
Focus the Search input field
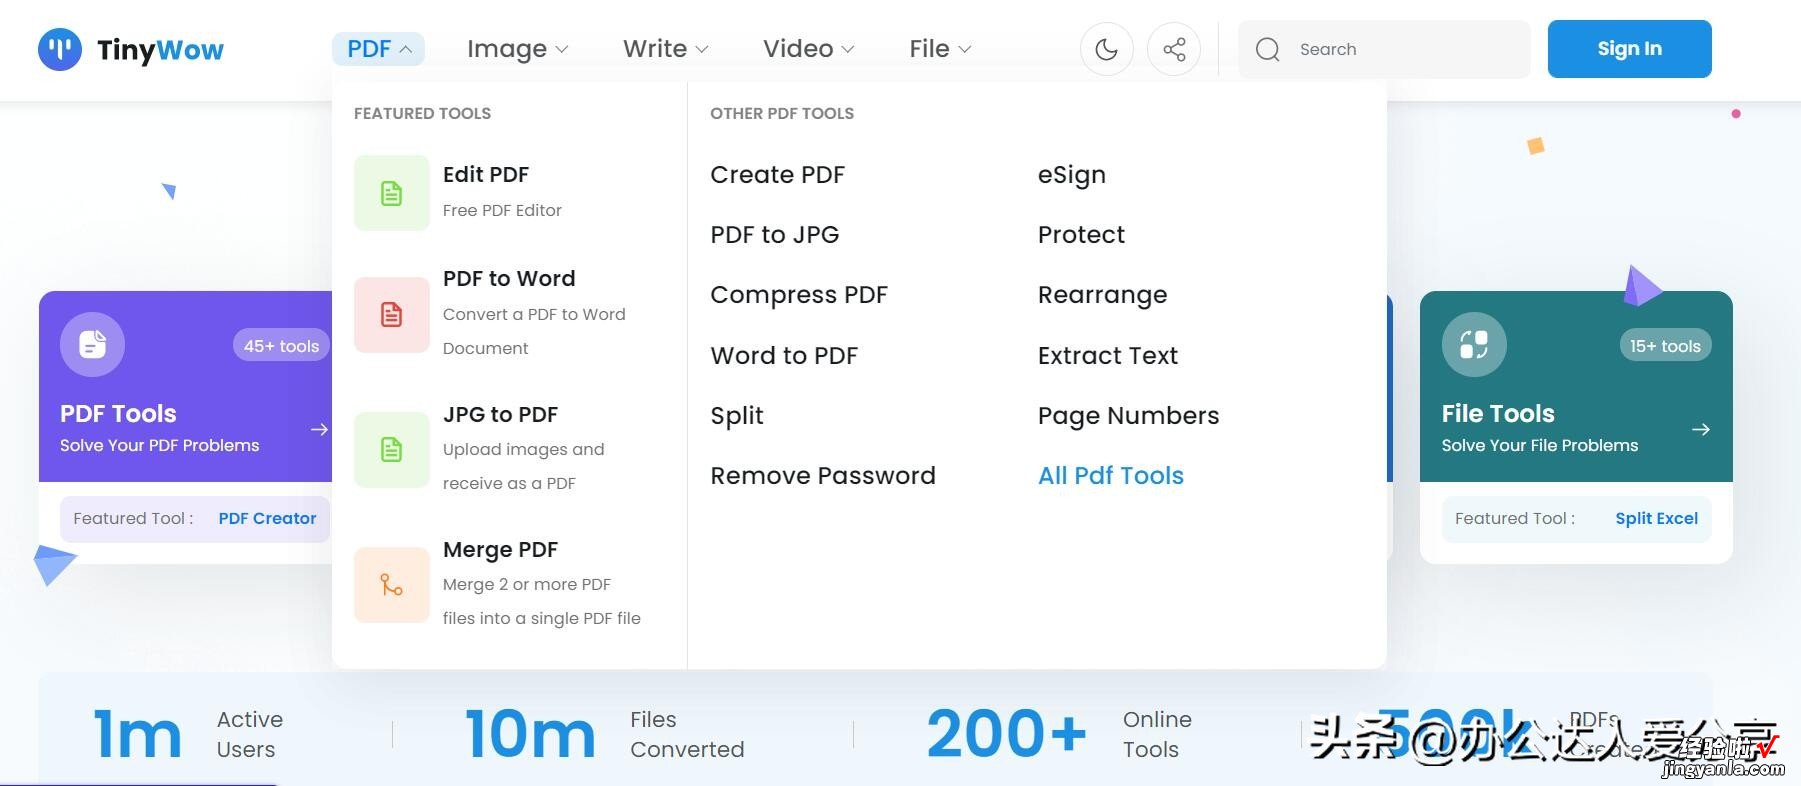(x=1385, y=49)
